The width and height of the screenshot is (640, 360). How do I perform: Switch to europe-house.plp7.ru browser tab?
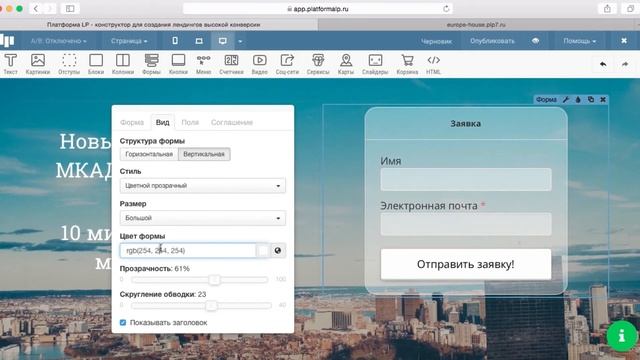(x=476, y=24)
